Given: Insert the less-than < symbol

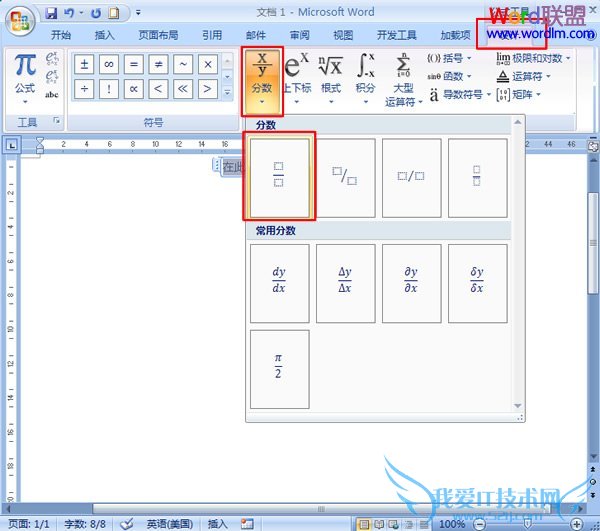Looking at the screenshot, I should (x=158, y=89).
